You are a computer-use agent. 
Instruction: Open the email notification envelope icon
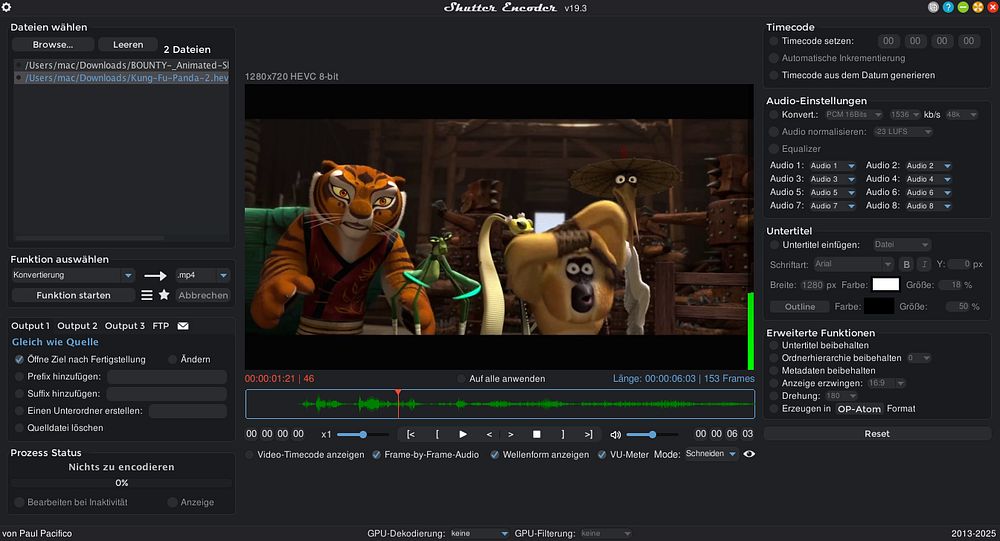pyautogui.click(x=183, y=325)
